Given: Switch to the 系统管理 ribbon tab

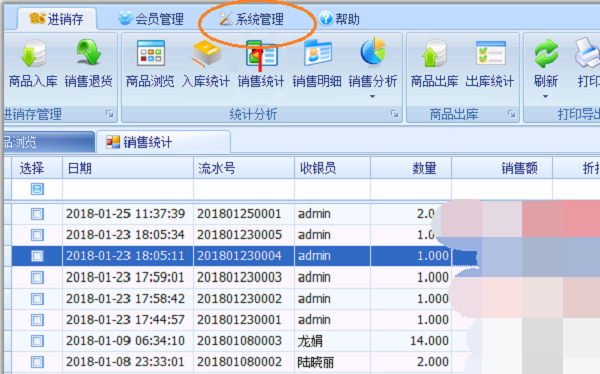Looking at the screenshot, I should tap(251, 19).
